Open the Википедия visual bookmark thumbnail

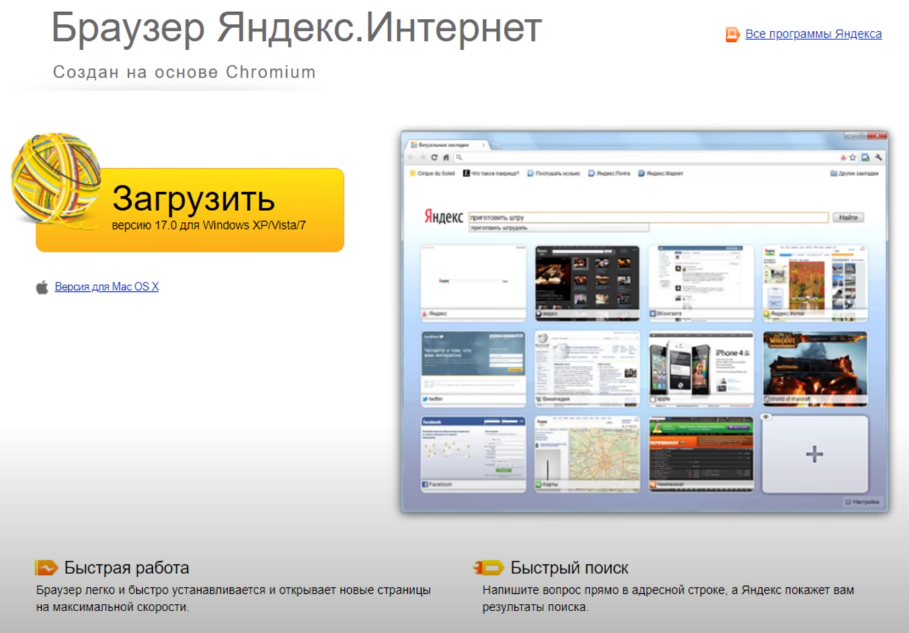click(587, 368)
